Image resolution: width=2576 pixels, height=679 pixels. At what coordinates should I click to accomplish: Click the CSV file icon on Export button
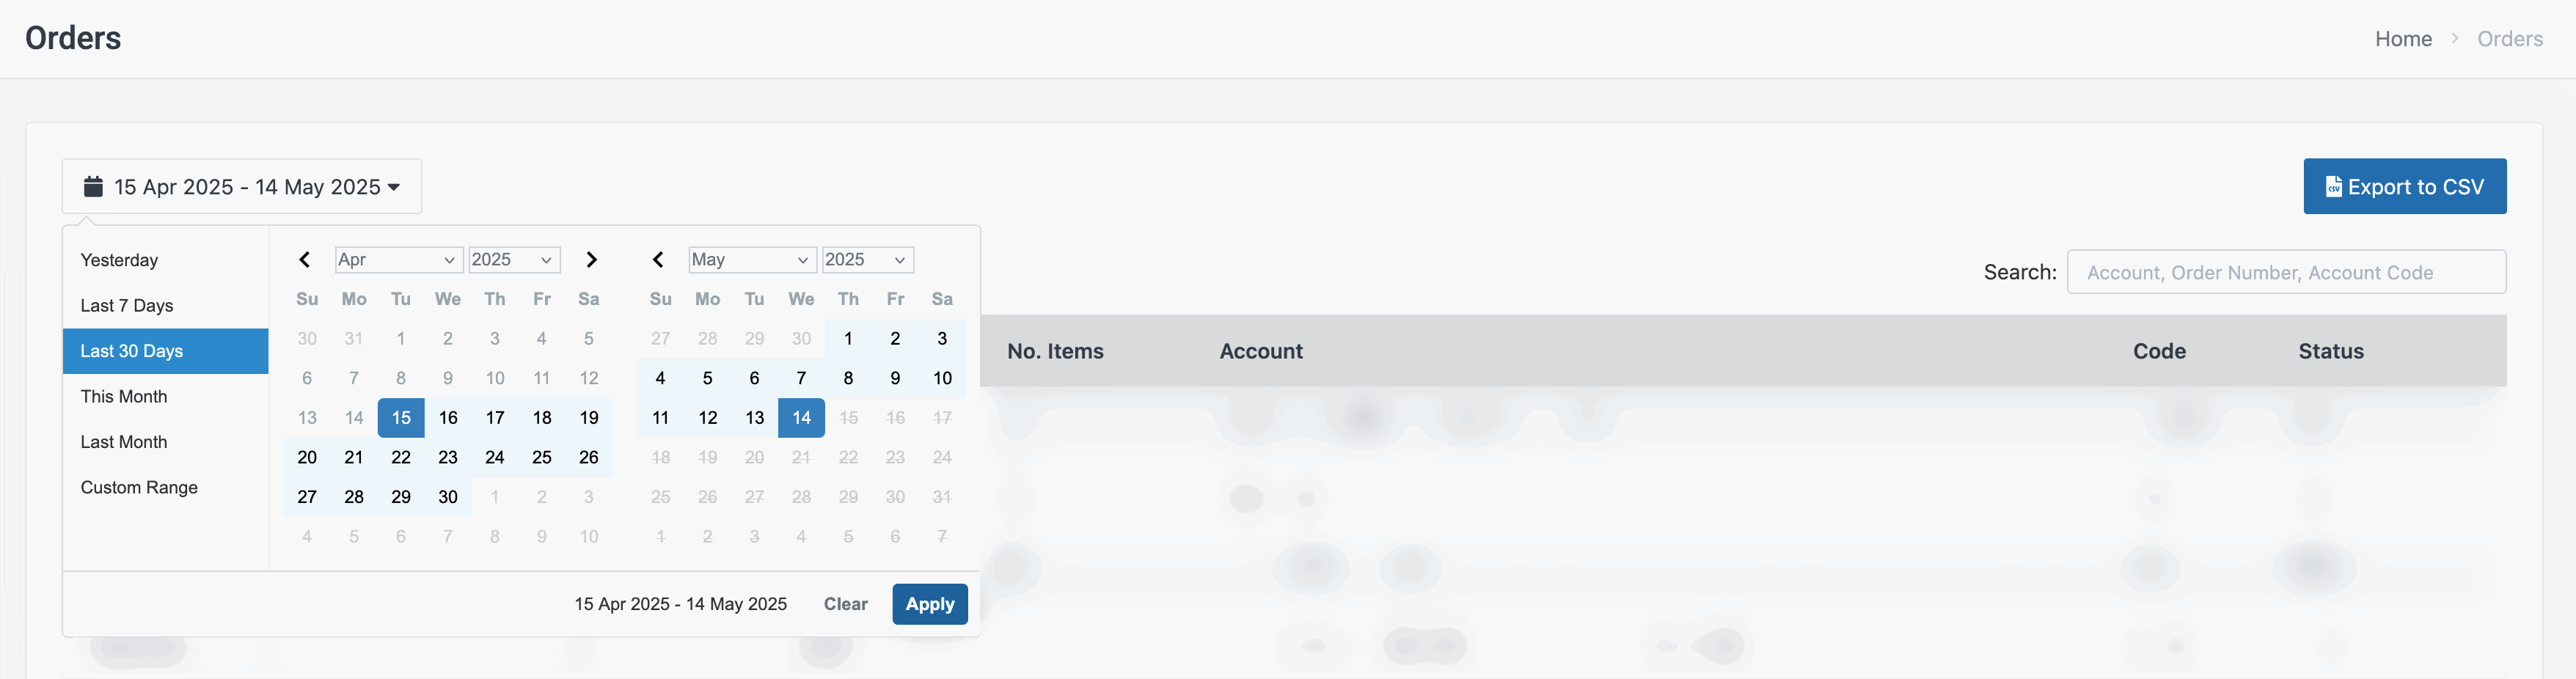tap(2333, 187)
